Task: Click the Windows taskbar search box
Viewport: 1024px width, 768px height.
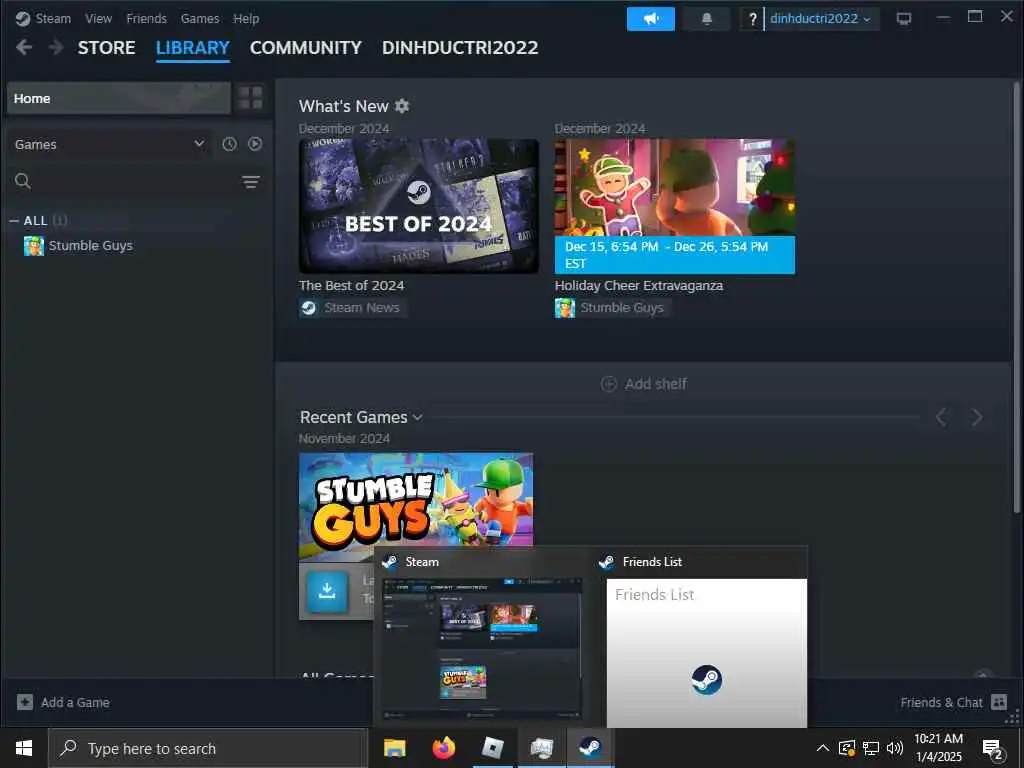Action: click(x=208, y=748)
